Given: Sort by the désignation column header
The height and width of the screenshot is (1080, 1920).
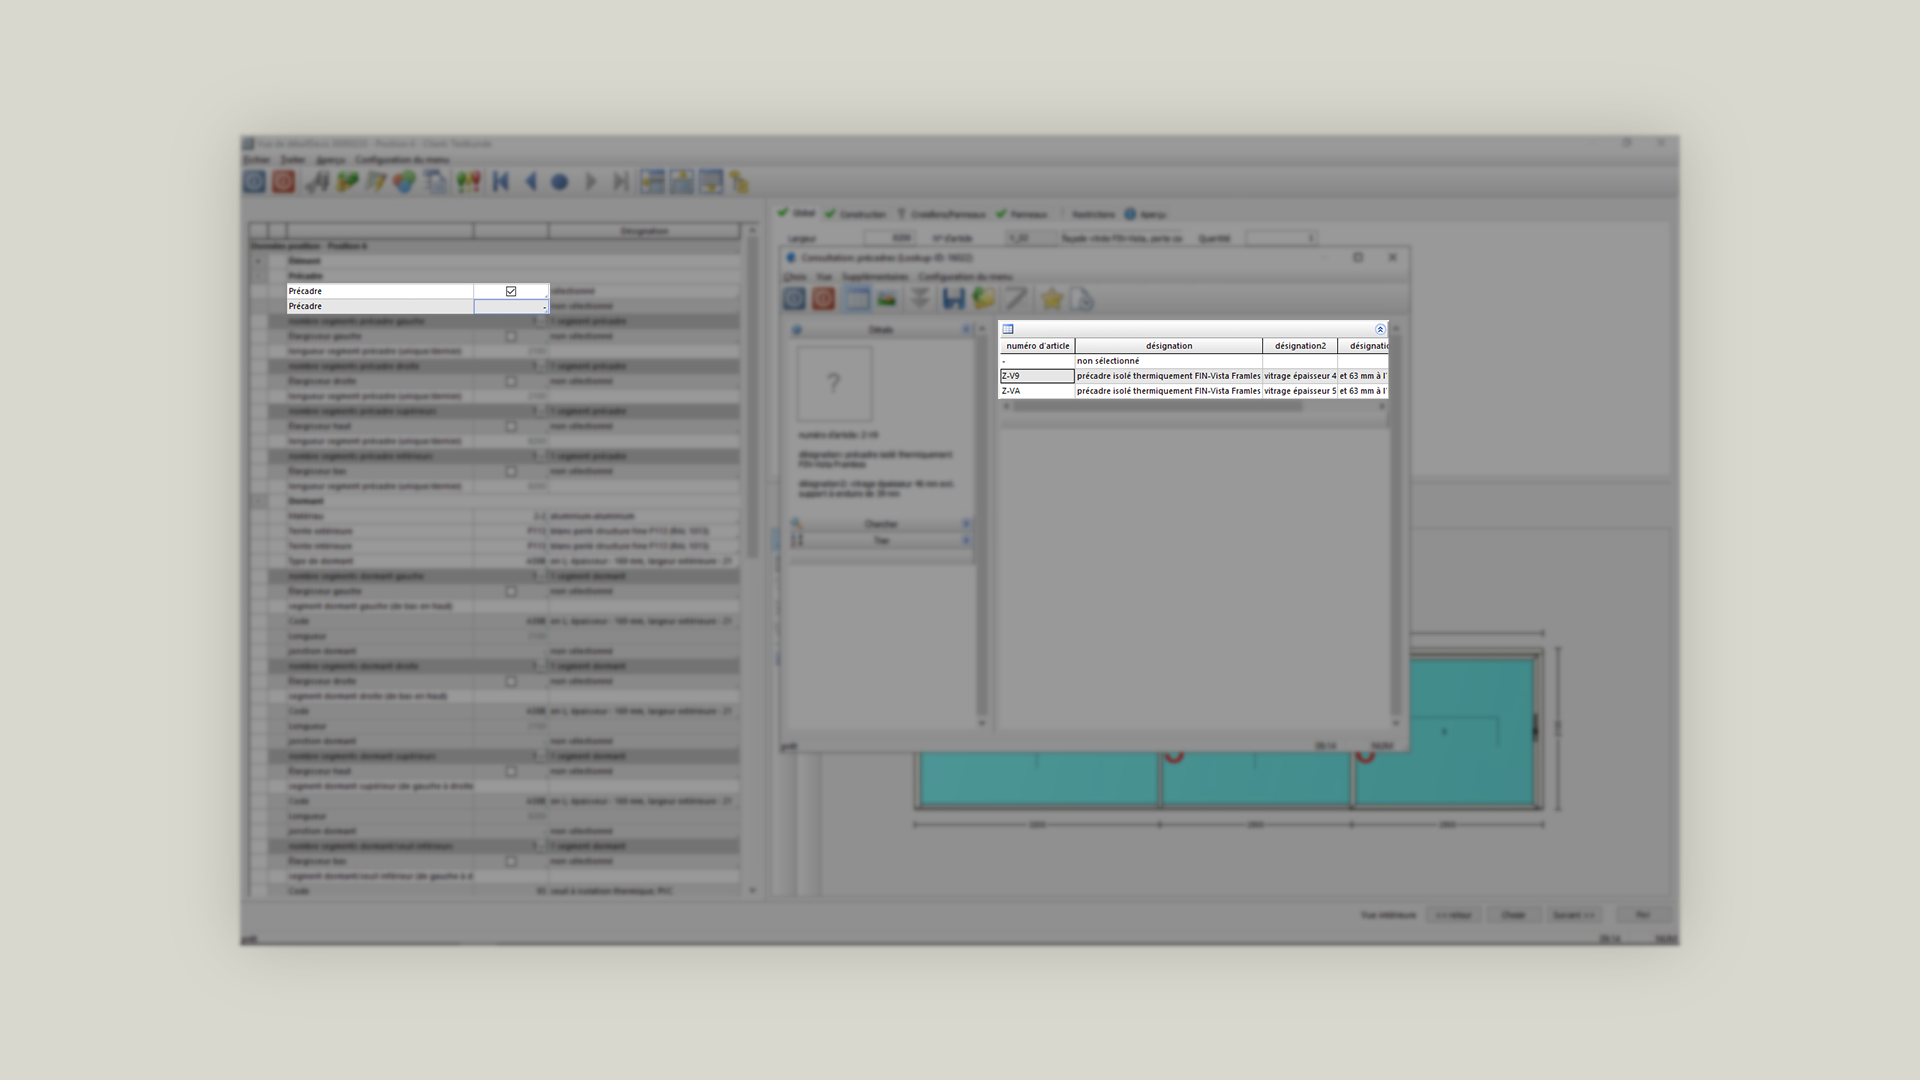Looking at the screenshot, I should [x=1169, y=346].
